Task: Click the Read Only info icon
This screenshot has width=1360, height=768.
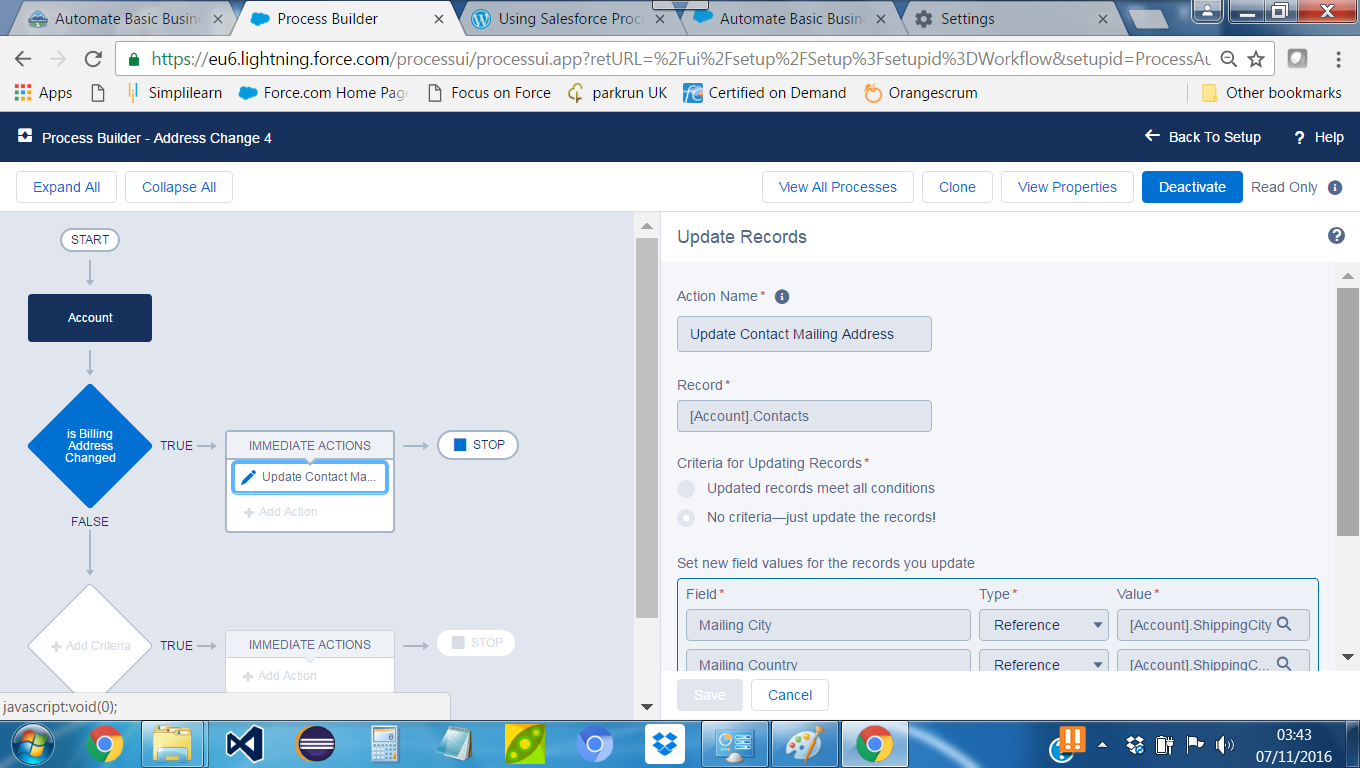Action: [x=1335, y=187]
